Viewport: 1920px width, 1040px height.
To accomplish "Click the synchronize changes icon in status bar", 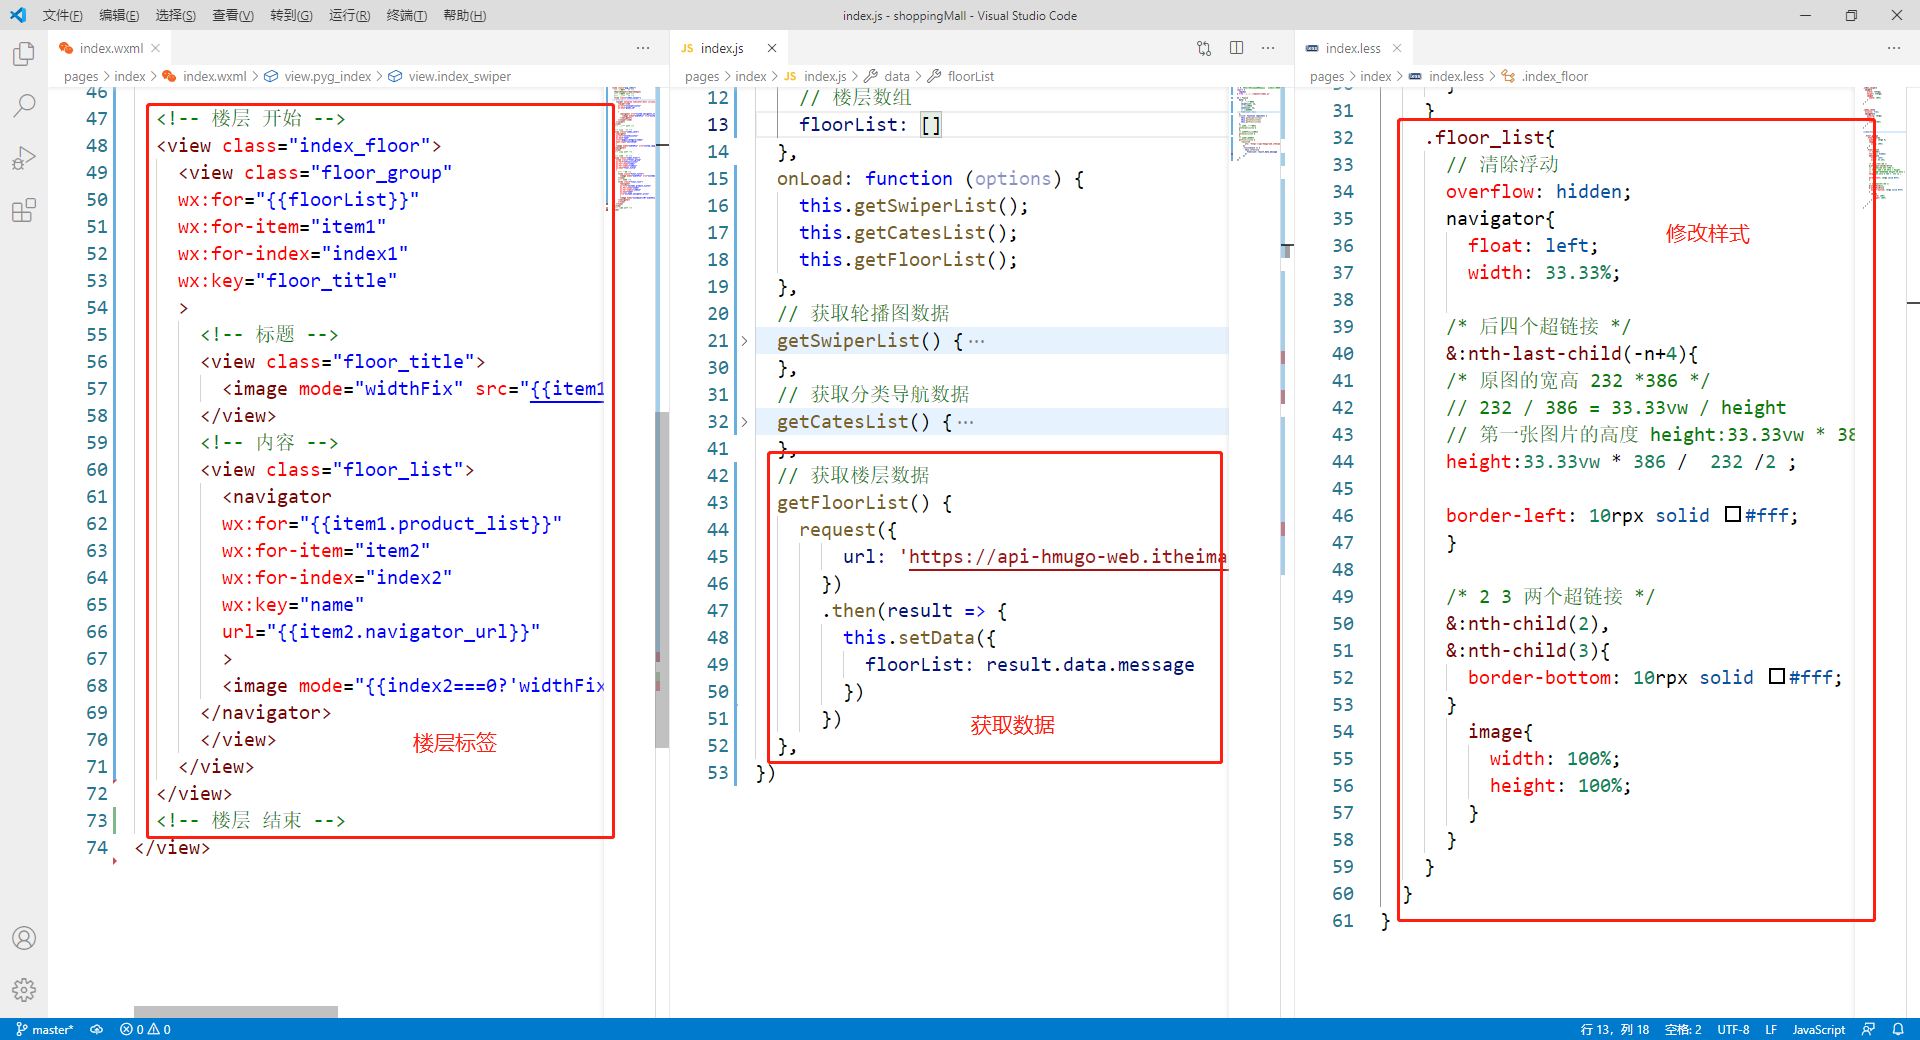I will tap(97, 1029).
